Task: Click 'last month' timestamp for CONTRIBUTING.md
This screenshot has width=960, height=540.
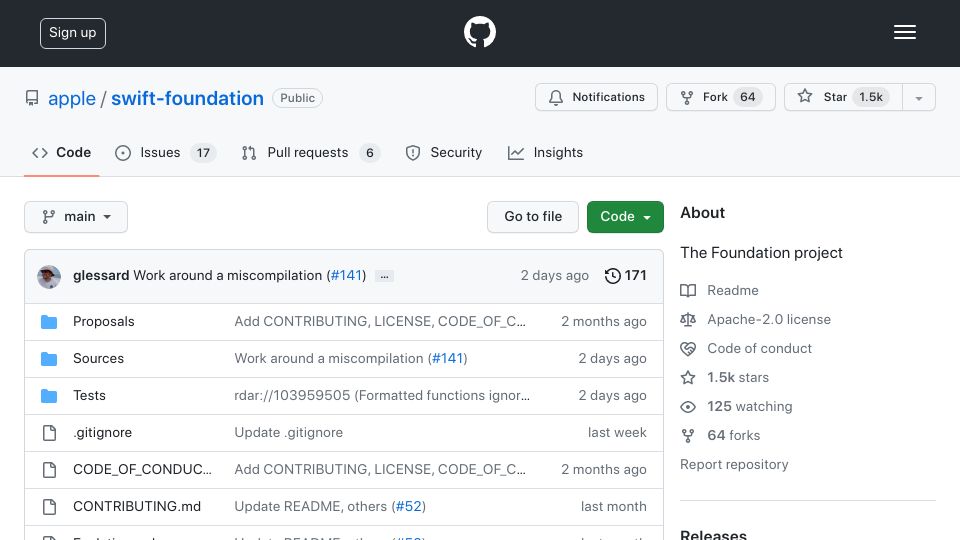Action: pos(613,506)
